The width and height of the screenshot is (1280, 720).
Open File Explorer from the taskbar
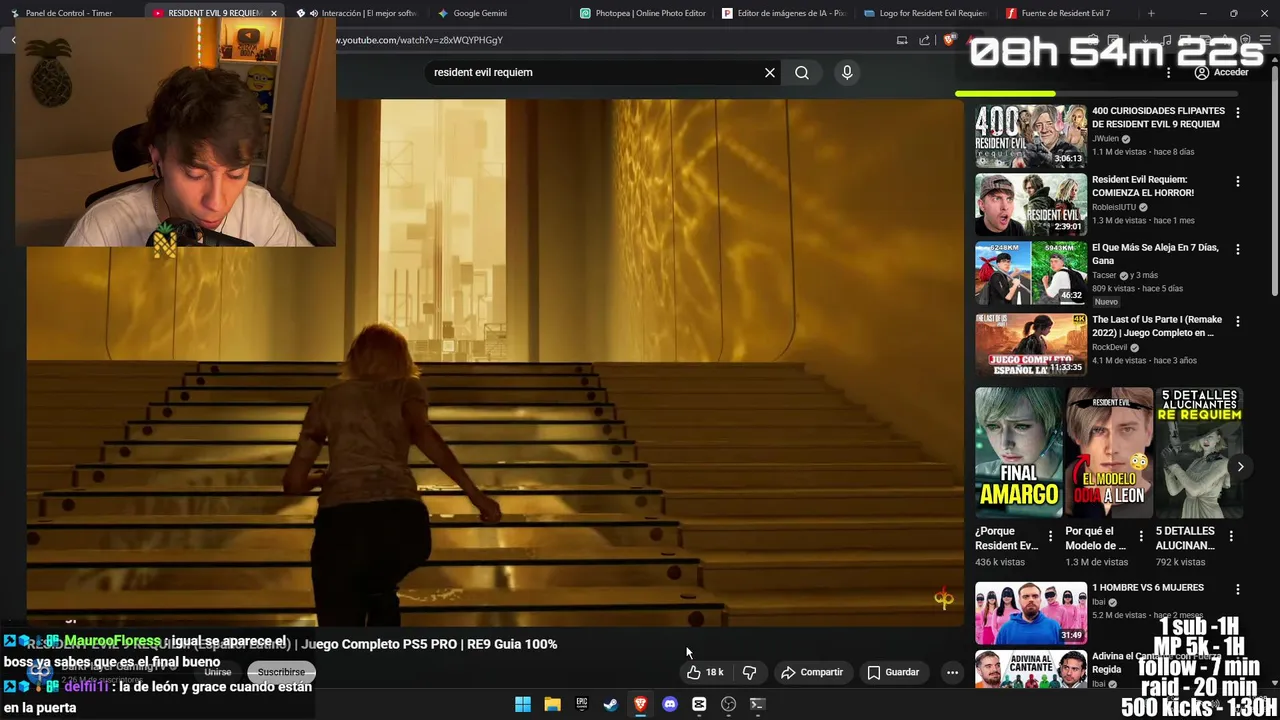tap(552, 704)
